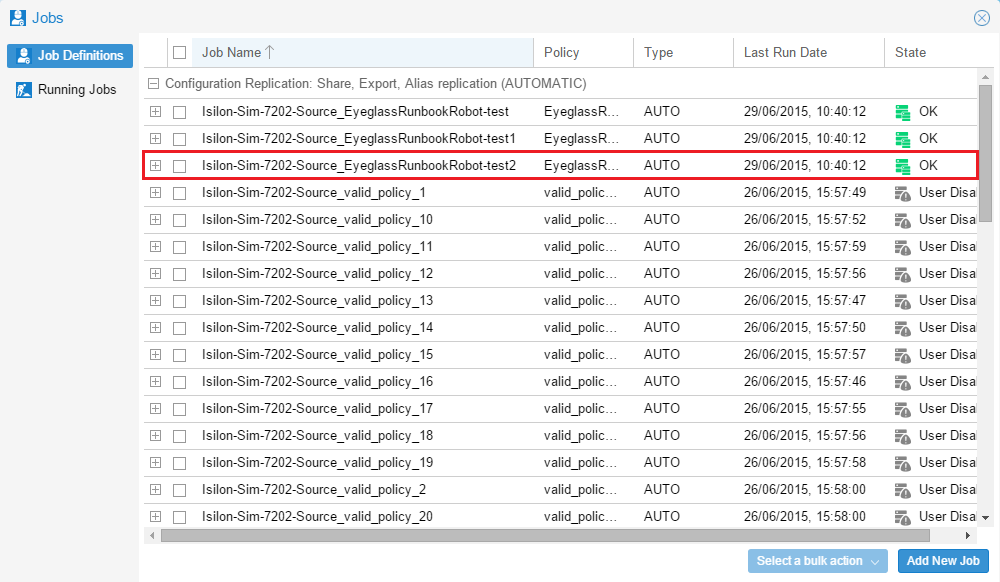Click OK state icon for EyeglassRunbookRobot-test
Image resolution: width=1000 pixels, height=582 pixels.
click(902, 112)
